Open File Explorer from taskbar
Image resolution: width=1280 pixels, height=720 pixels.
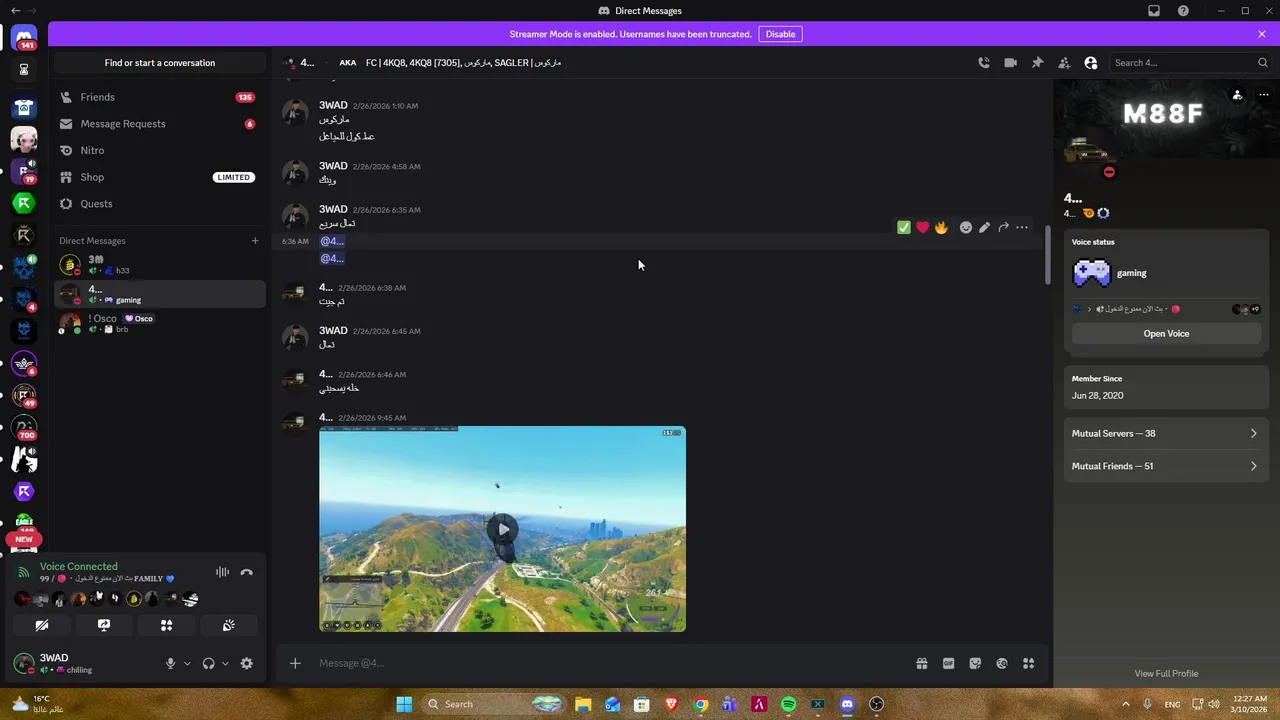pos(583,704)
